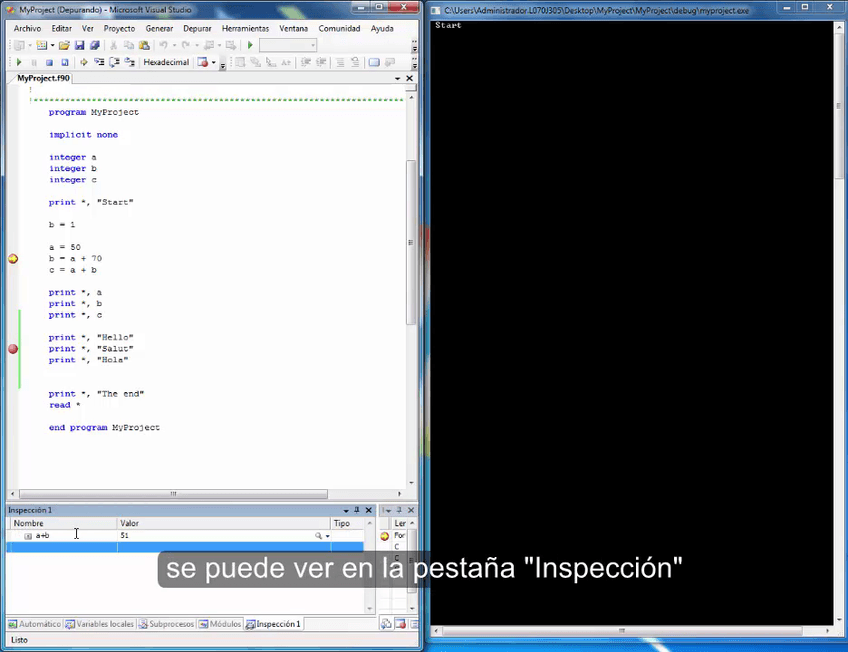Click the value 51 in watch window
848x652 pixels.
(x=124, y=535)
